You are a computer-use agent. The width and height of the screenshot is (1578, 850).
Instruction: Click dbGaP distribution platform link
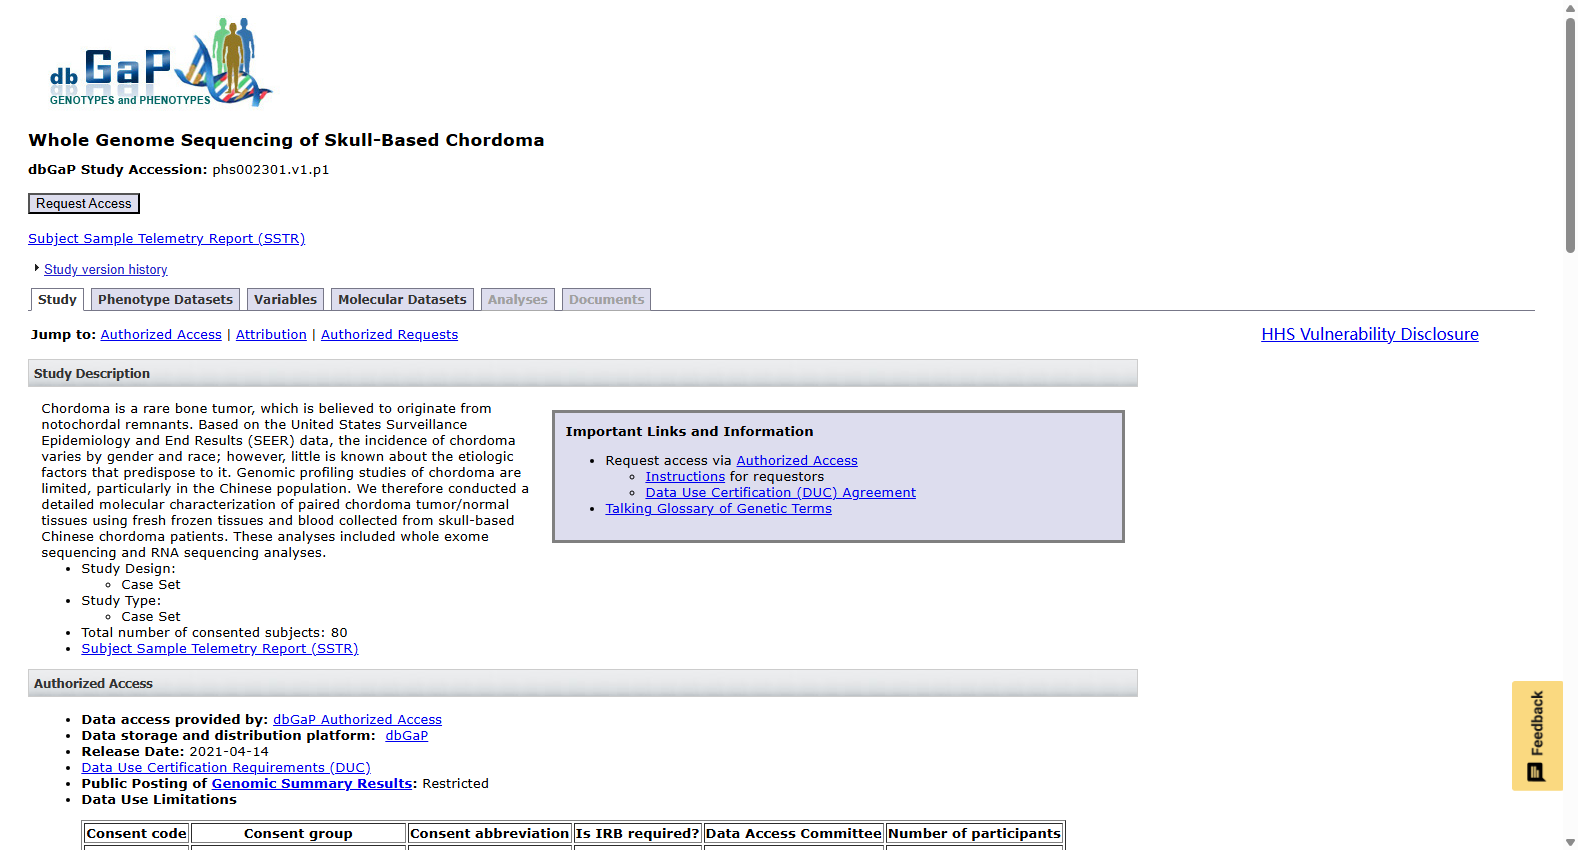406,736
